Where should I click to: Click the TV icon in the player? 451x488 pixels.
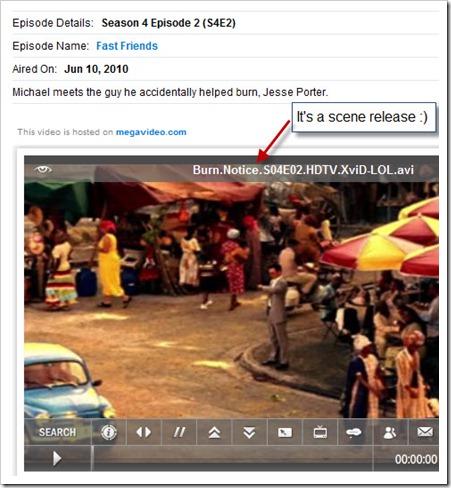[320, 432]
